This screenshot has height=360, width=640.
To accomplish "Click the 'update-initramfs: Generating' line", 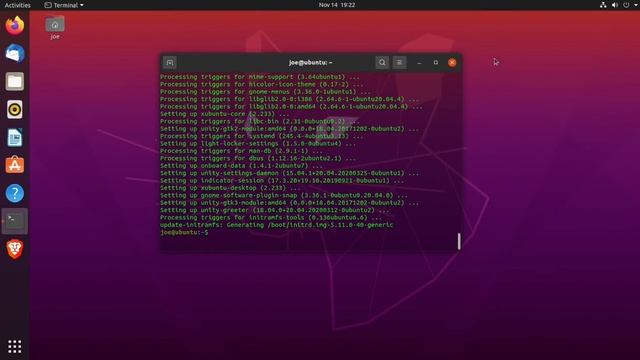I will coord(276,225).
